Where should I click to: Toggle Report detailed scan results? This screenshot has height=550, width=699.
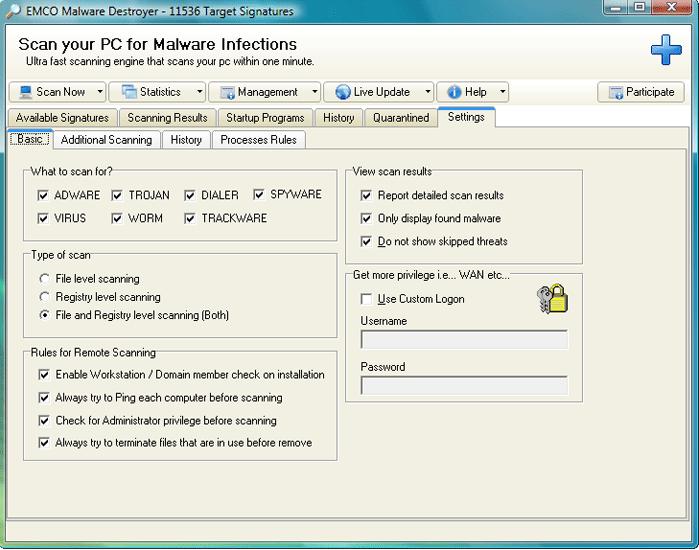pyautogui.click(x=366, y=195)
